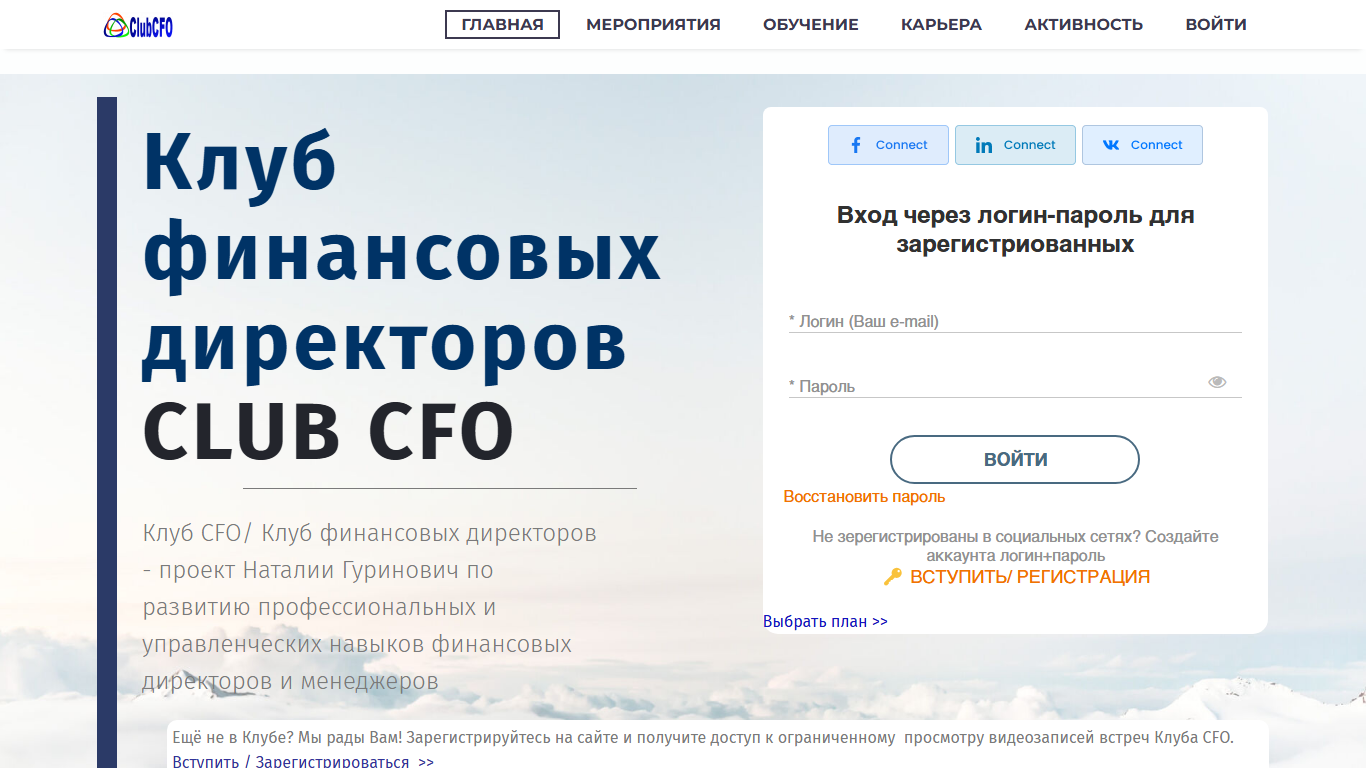Click the Логин (Ваш e-mail) field
This screenshot has height=768, width=1366.
point(1015,321)
